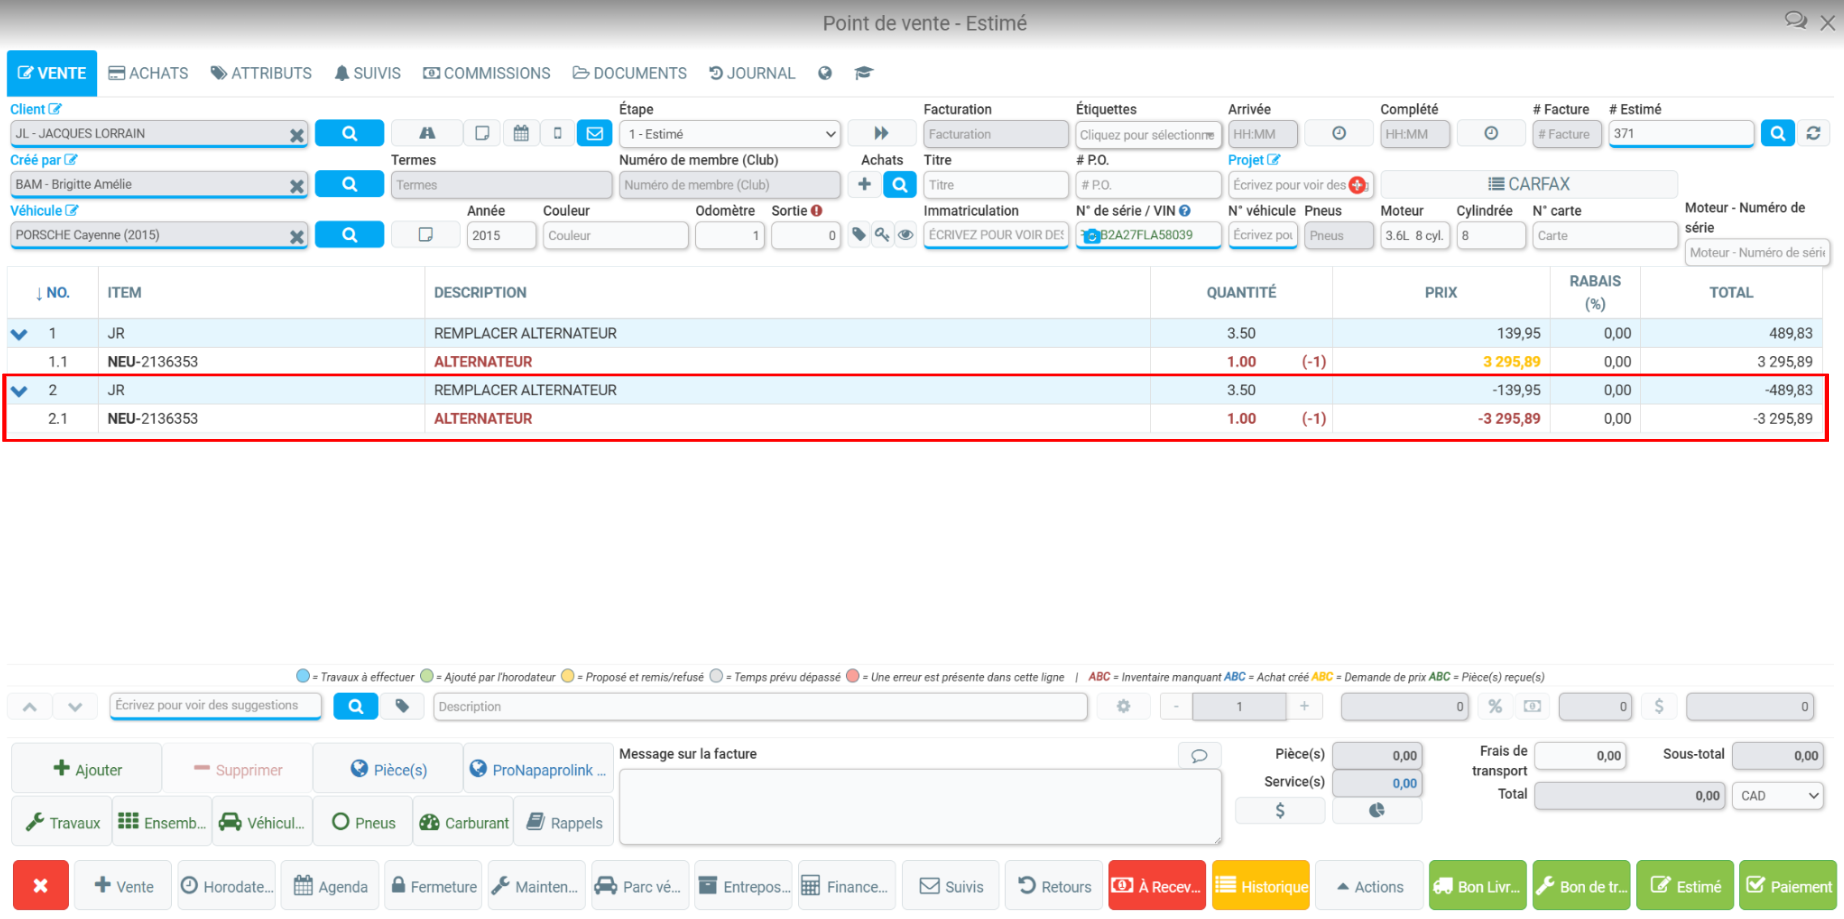The width and height of the screenshot is (1844, 919).
Task: Open the invoice message speech bubble icon
Action: coord(1199,755)
